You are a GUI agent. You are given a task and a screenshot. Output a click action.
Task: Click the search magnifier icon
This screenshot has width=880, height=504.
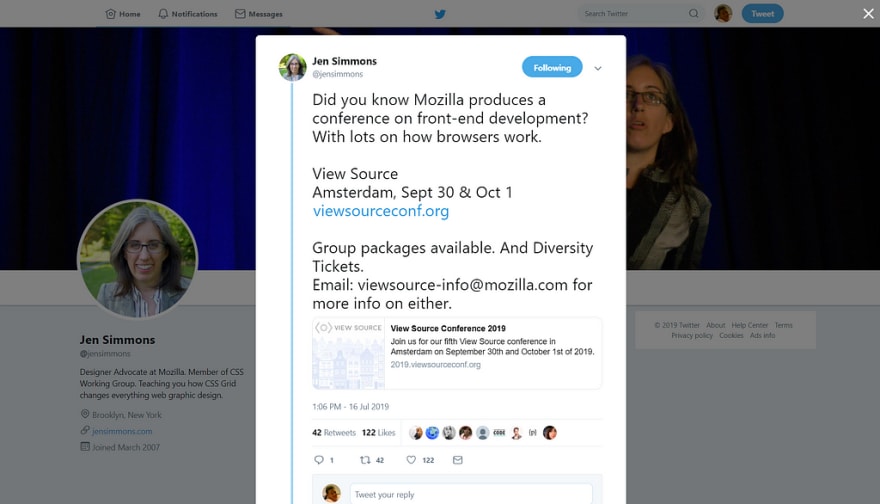(694, 13)
